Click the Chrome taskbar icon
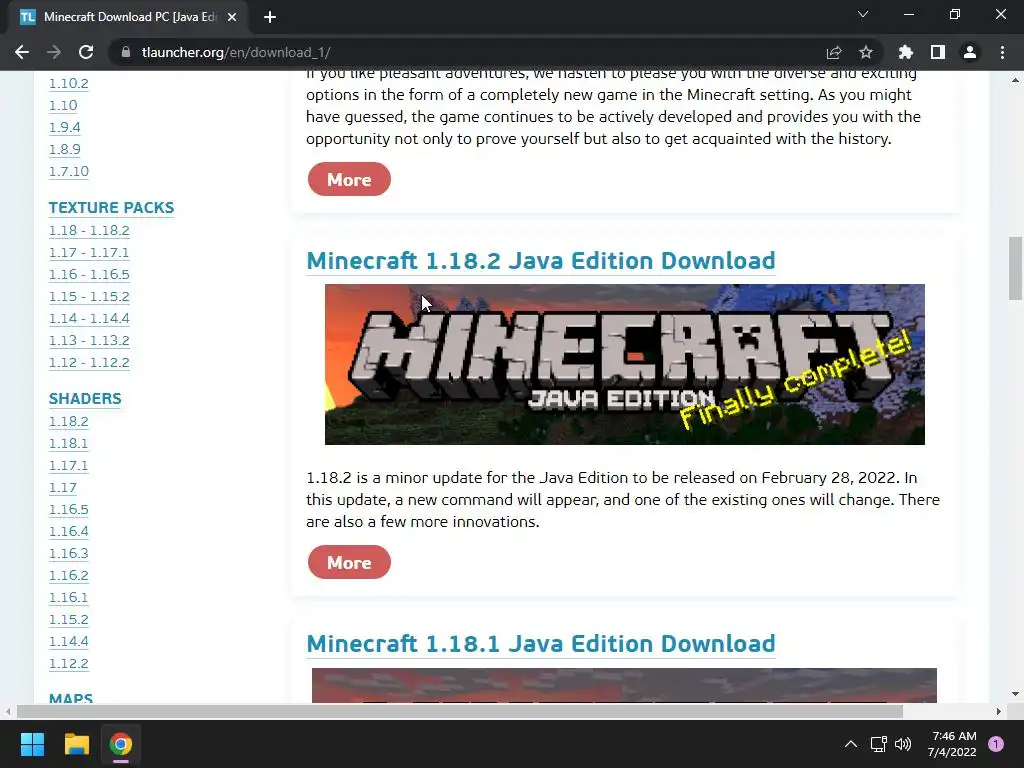This screenshot has height=768, width=1024. pyautogui.click(x=121, y=744)
